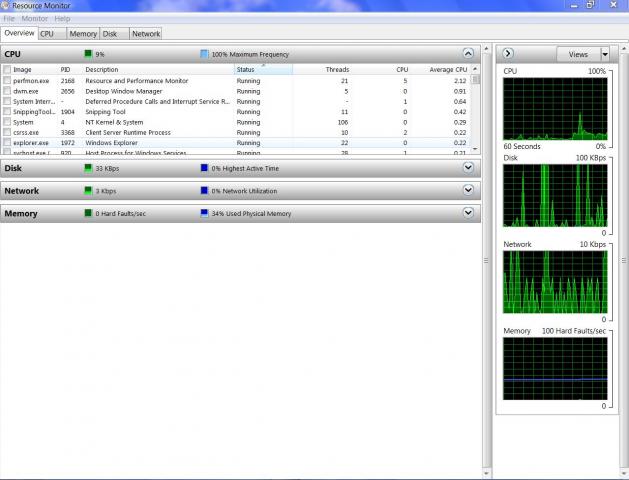The width and height of the screenshot is (629, 480).
Task: Select the Client Server Runtime Process description
Action: (128, 132)
